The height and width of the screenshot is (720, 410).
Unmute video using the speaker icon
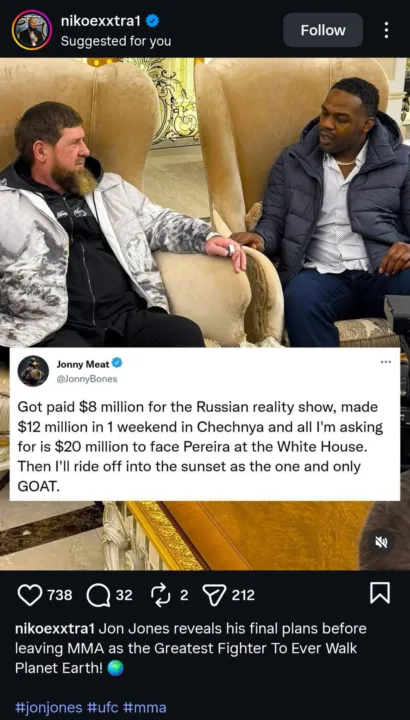tap(381, 543)
